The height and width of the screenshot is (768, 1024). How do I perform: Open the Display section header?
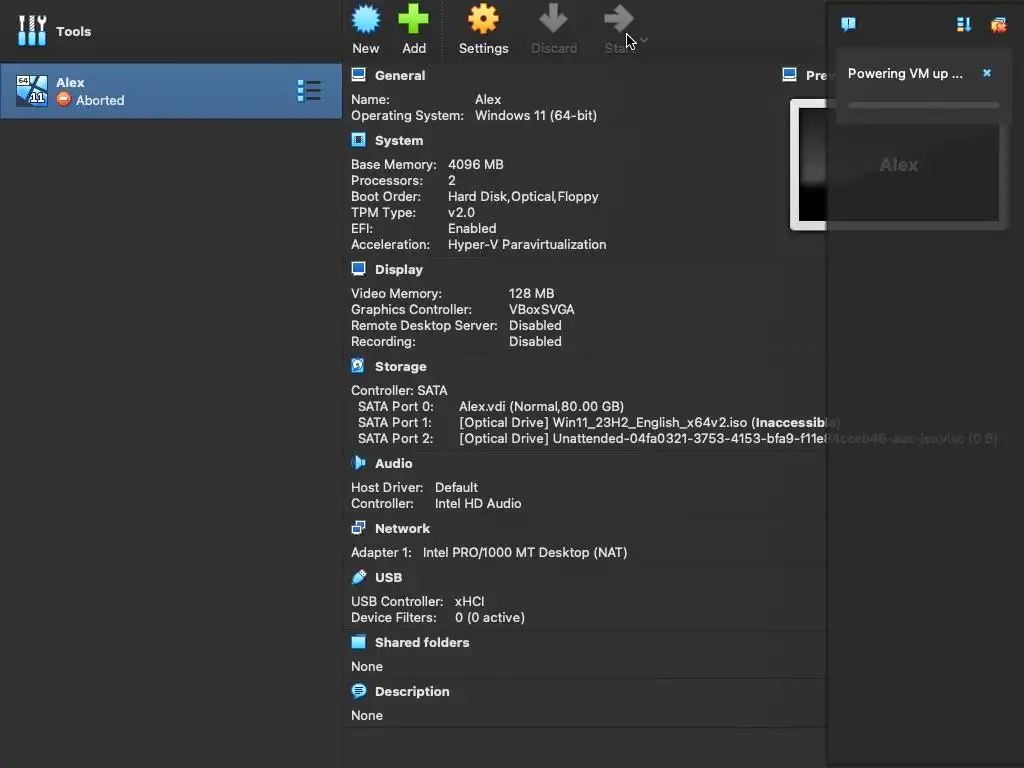tap(398, 269)
